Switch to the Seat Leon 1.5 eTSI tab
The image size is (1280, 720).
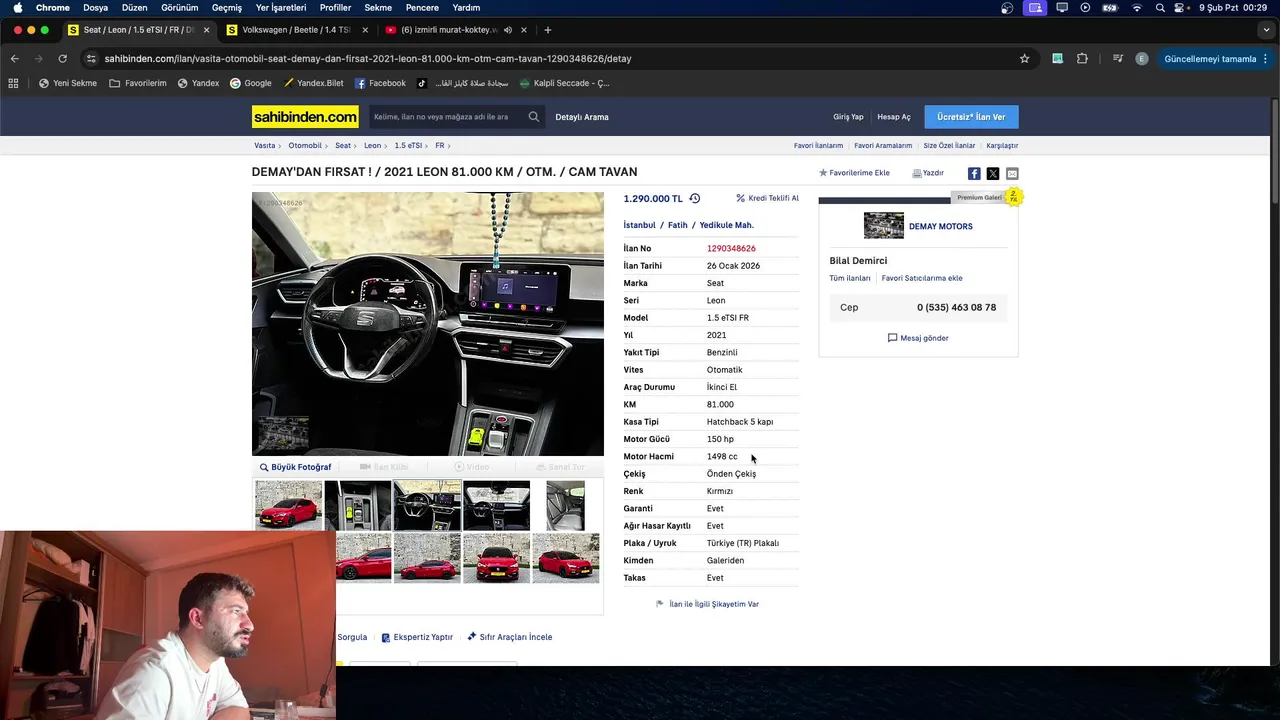pyautogui.click(x=138, y=30)
